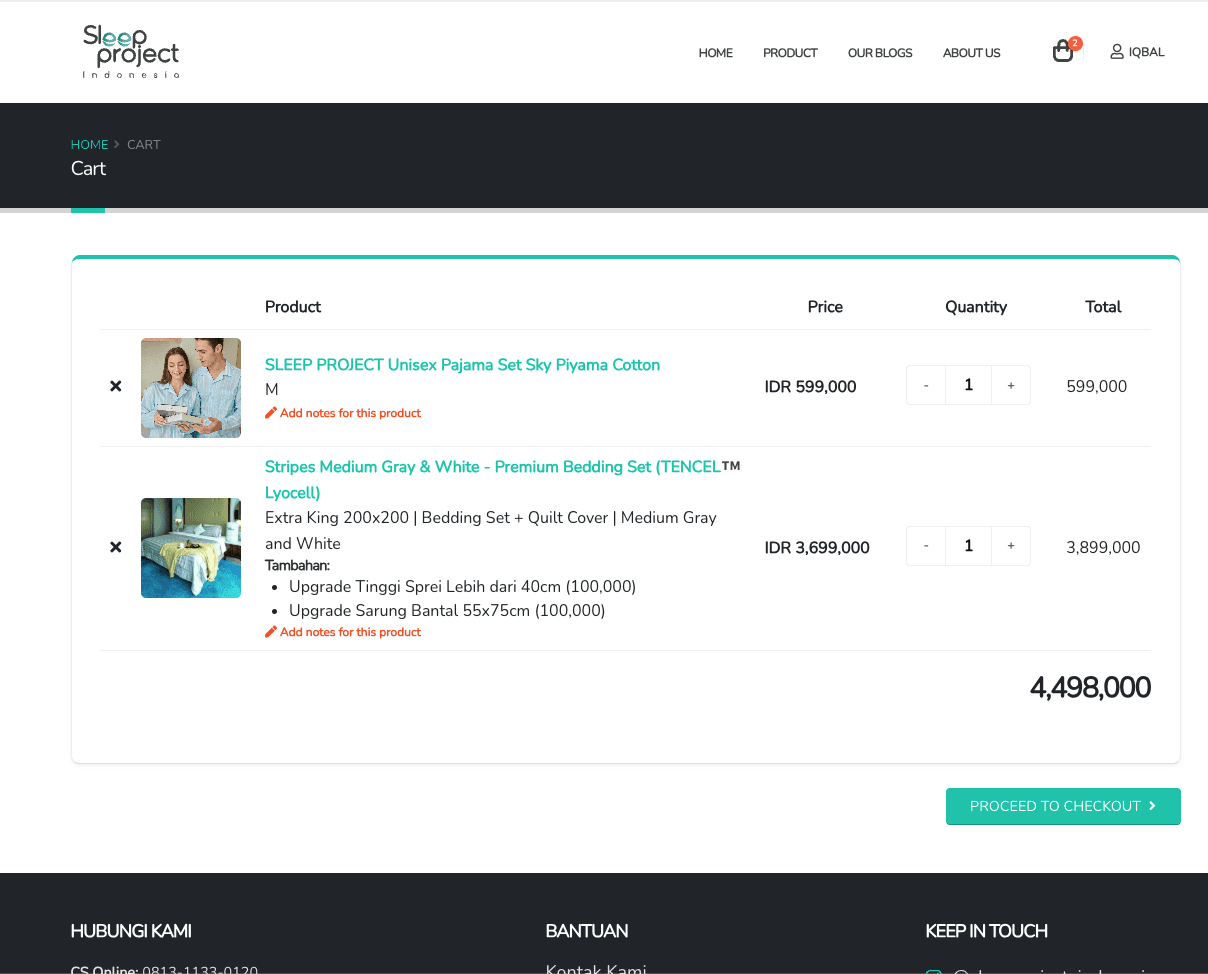This screenshot has height=974, width=1208.
Task: Open the shopping cart bag icon
Action: 1063,52
